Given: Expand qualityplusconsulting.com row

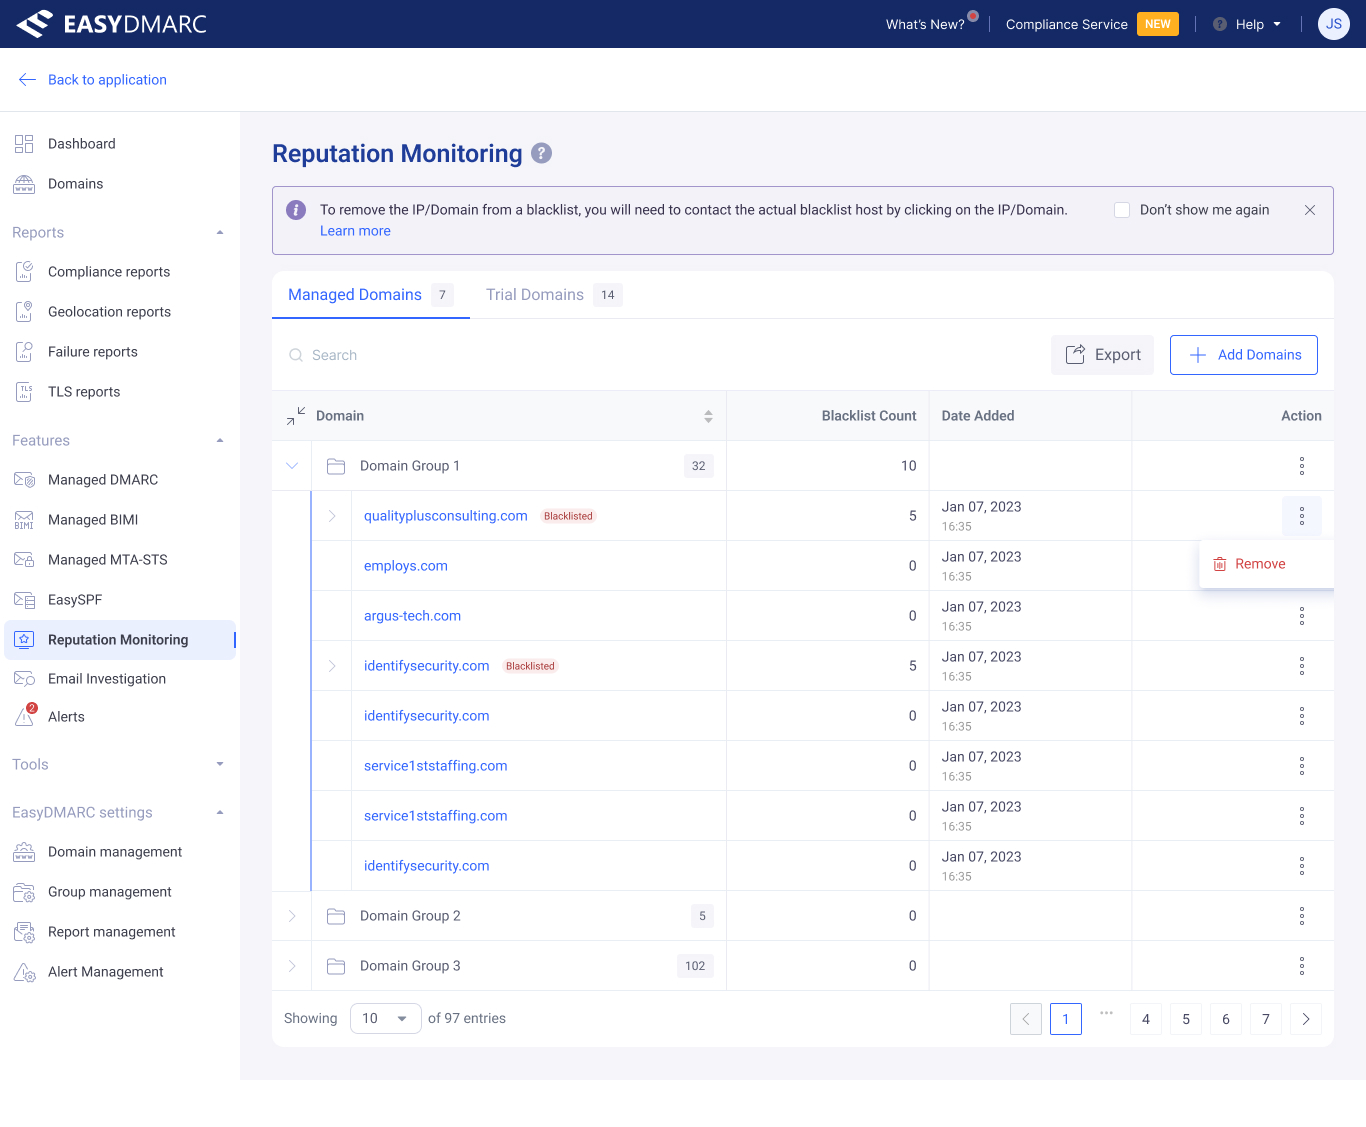Looking at the screenshot, I should pos(332,516).
